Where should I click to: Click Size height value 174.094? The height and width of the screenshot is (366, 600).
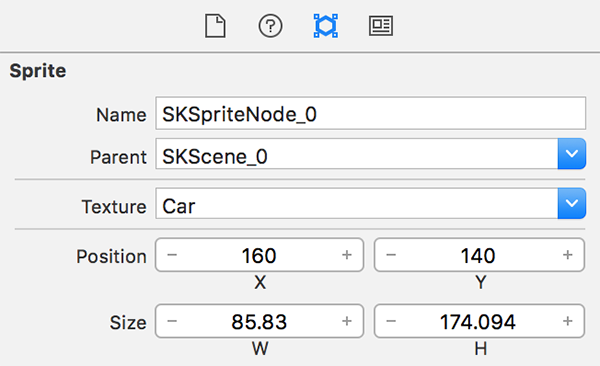478,322
